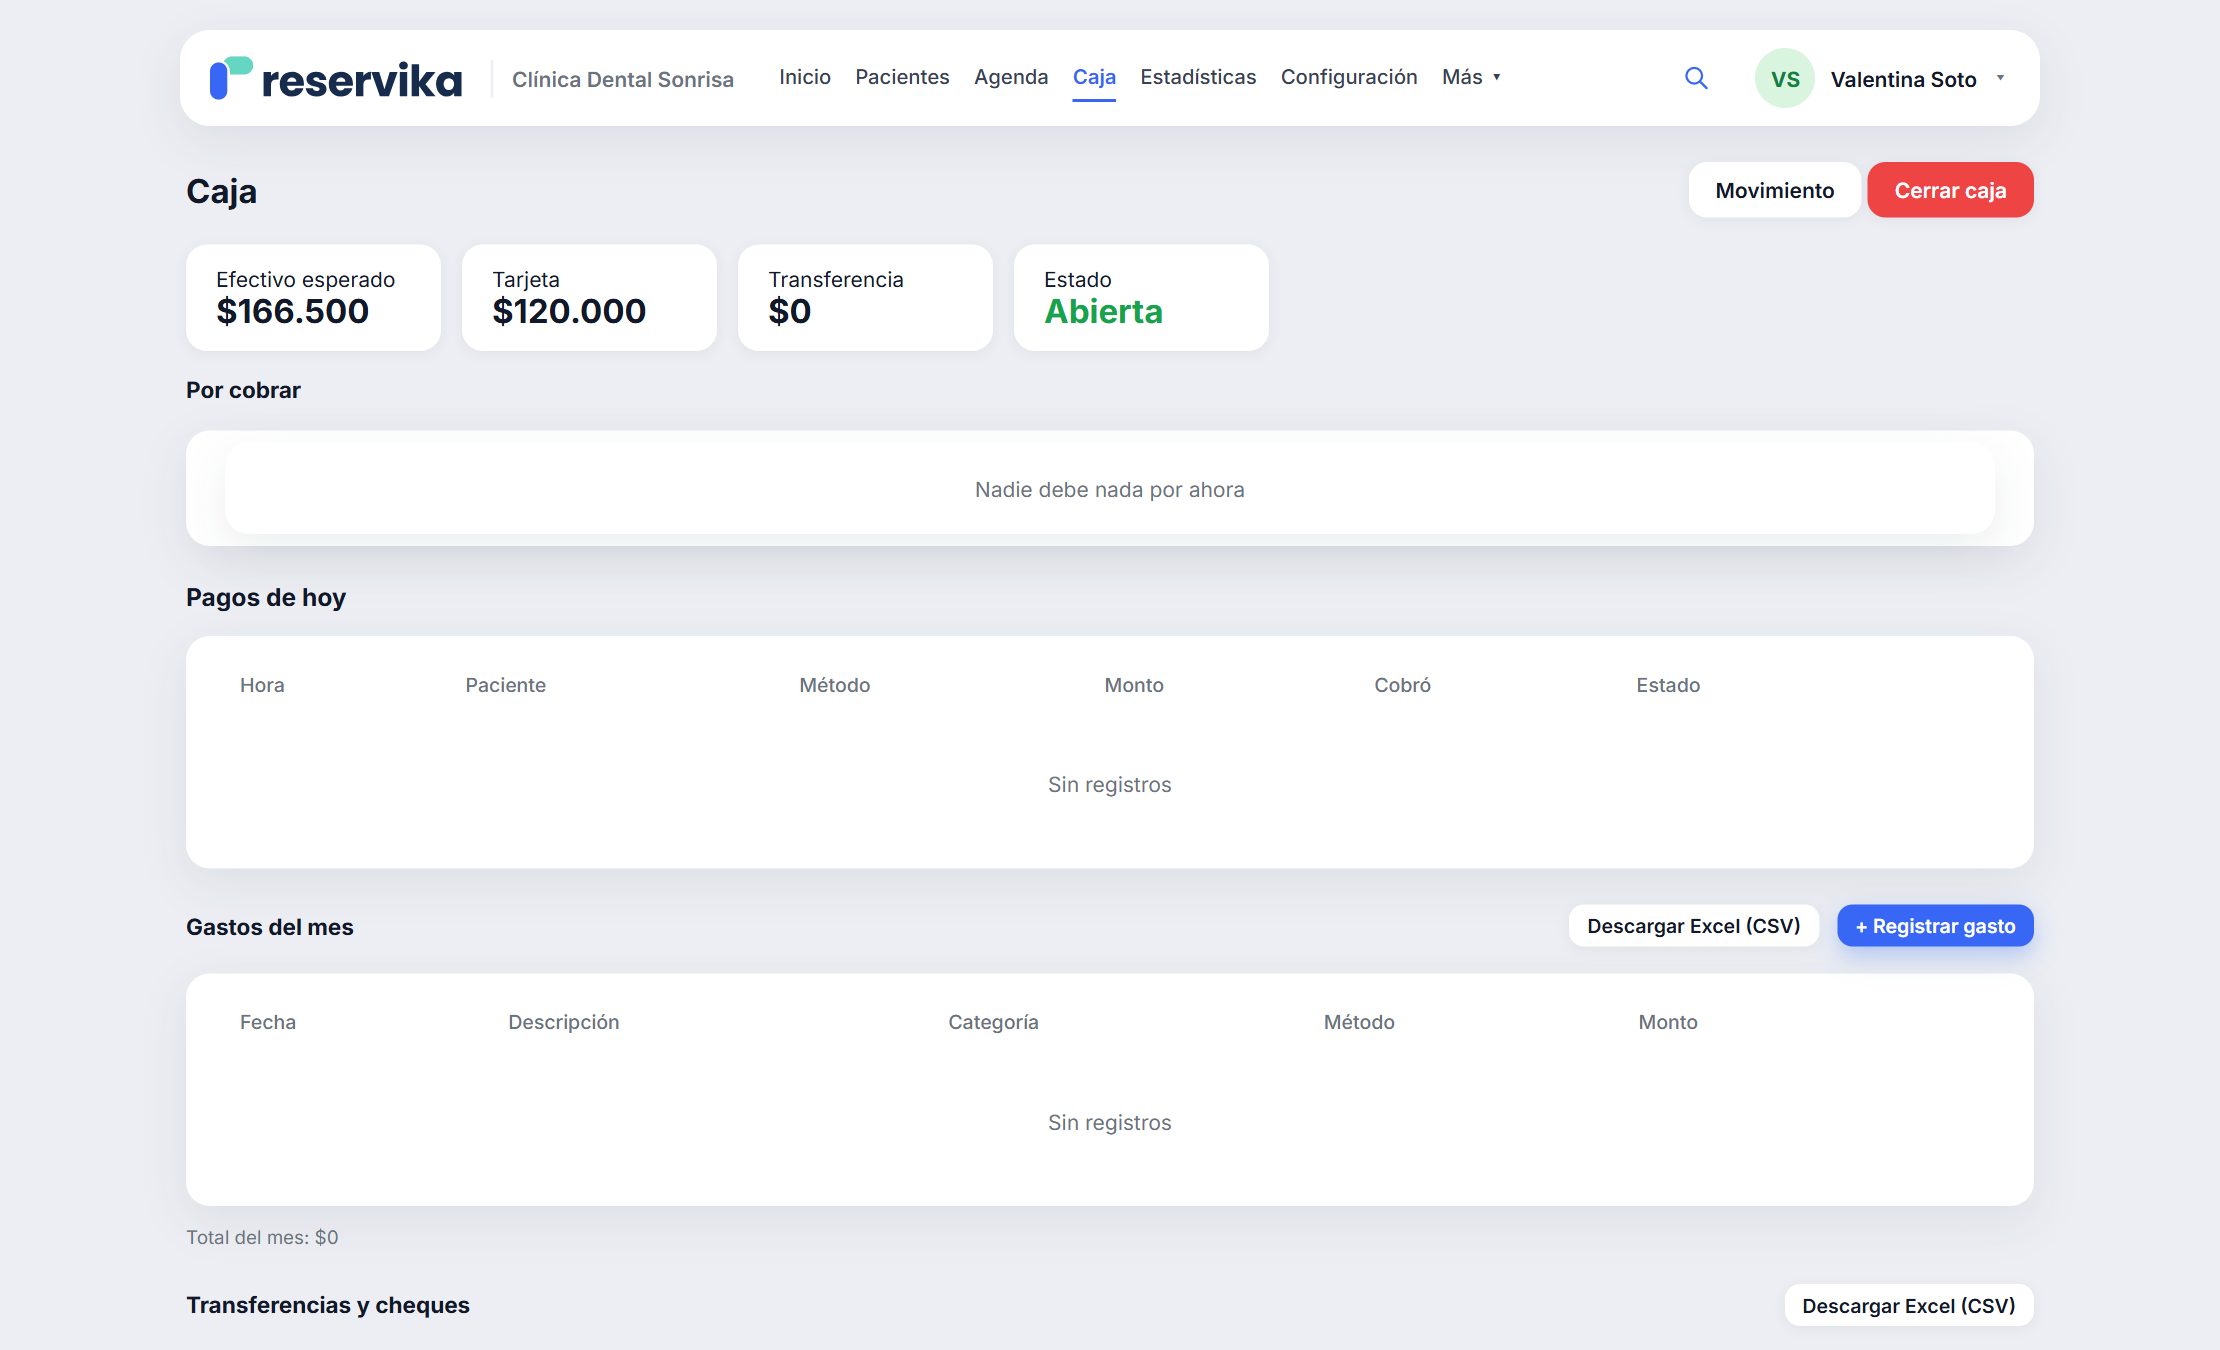Click the Monto header in Pagos de hoy
The image size is (2220, 1350).
(x=1134, y=685)
